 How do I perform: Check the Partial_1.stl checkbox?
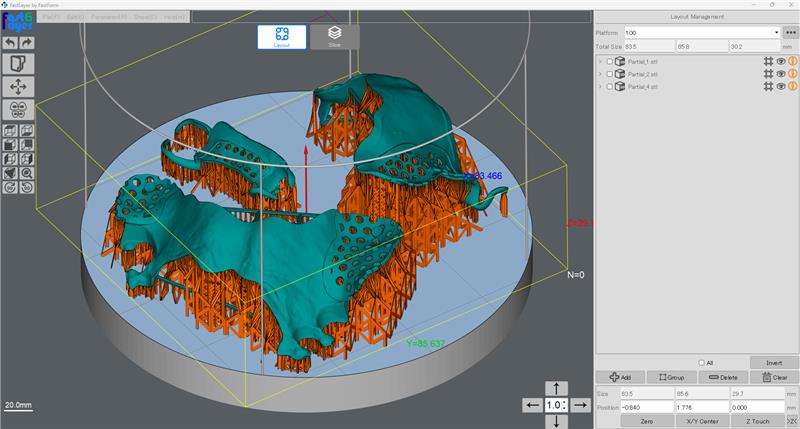(x=610, y=61)
